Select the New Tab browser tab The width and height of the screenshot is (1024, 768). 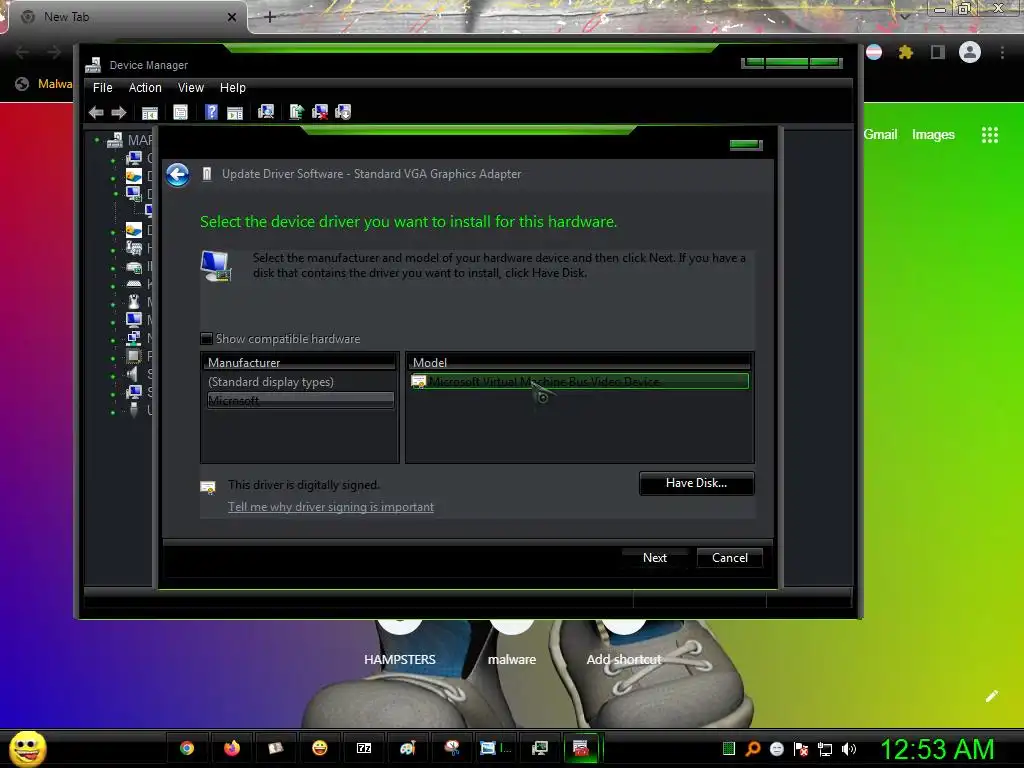tap(127, 17)
